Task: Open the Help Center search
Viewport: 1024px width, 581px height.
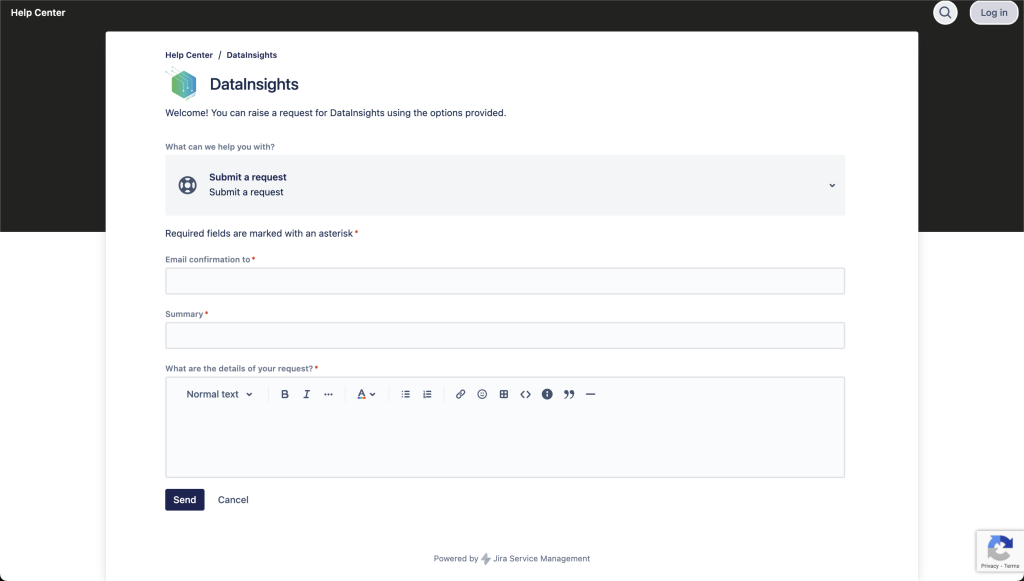Action: click(944, 12)
